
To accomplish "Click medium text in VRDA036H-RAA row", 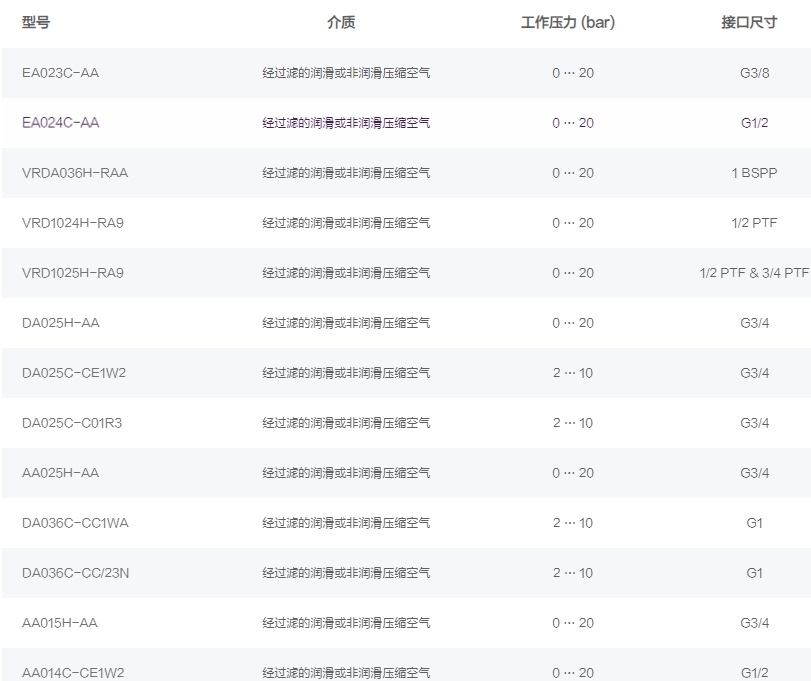I will click(346, 173).
